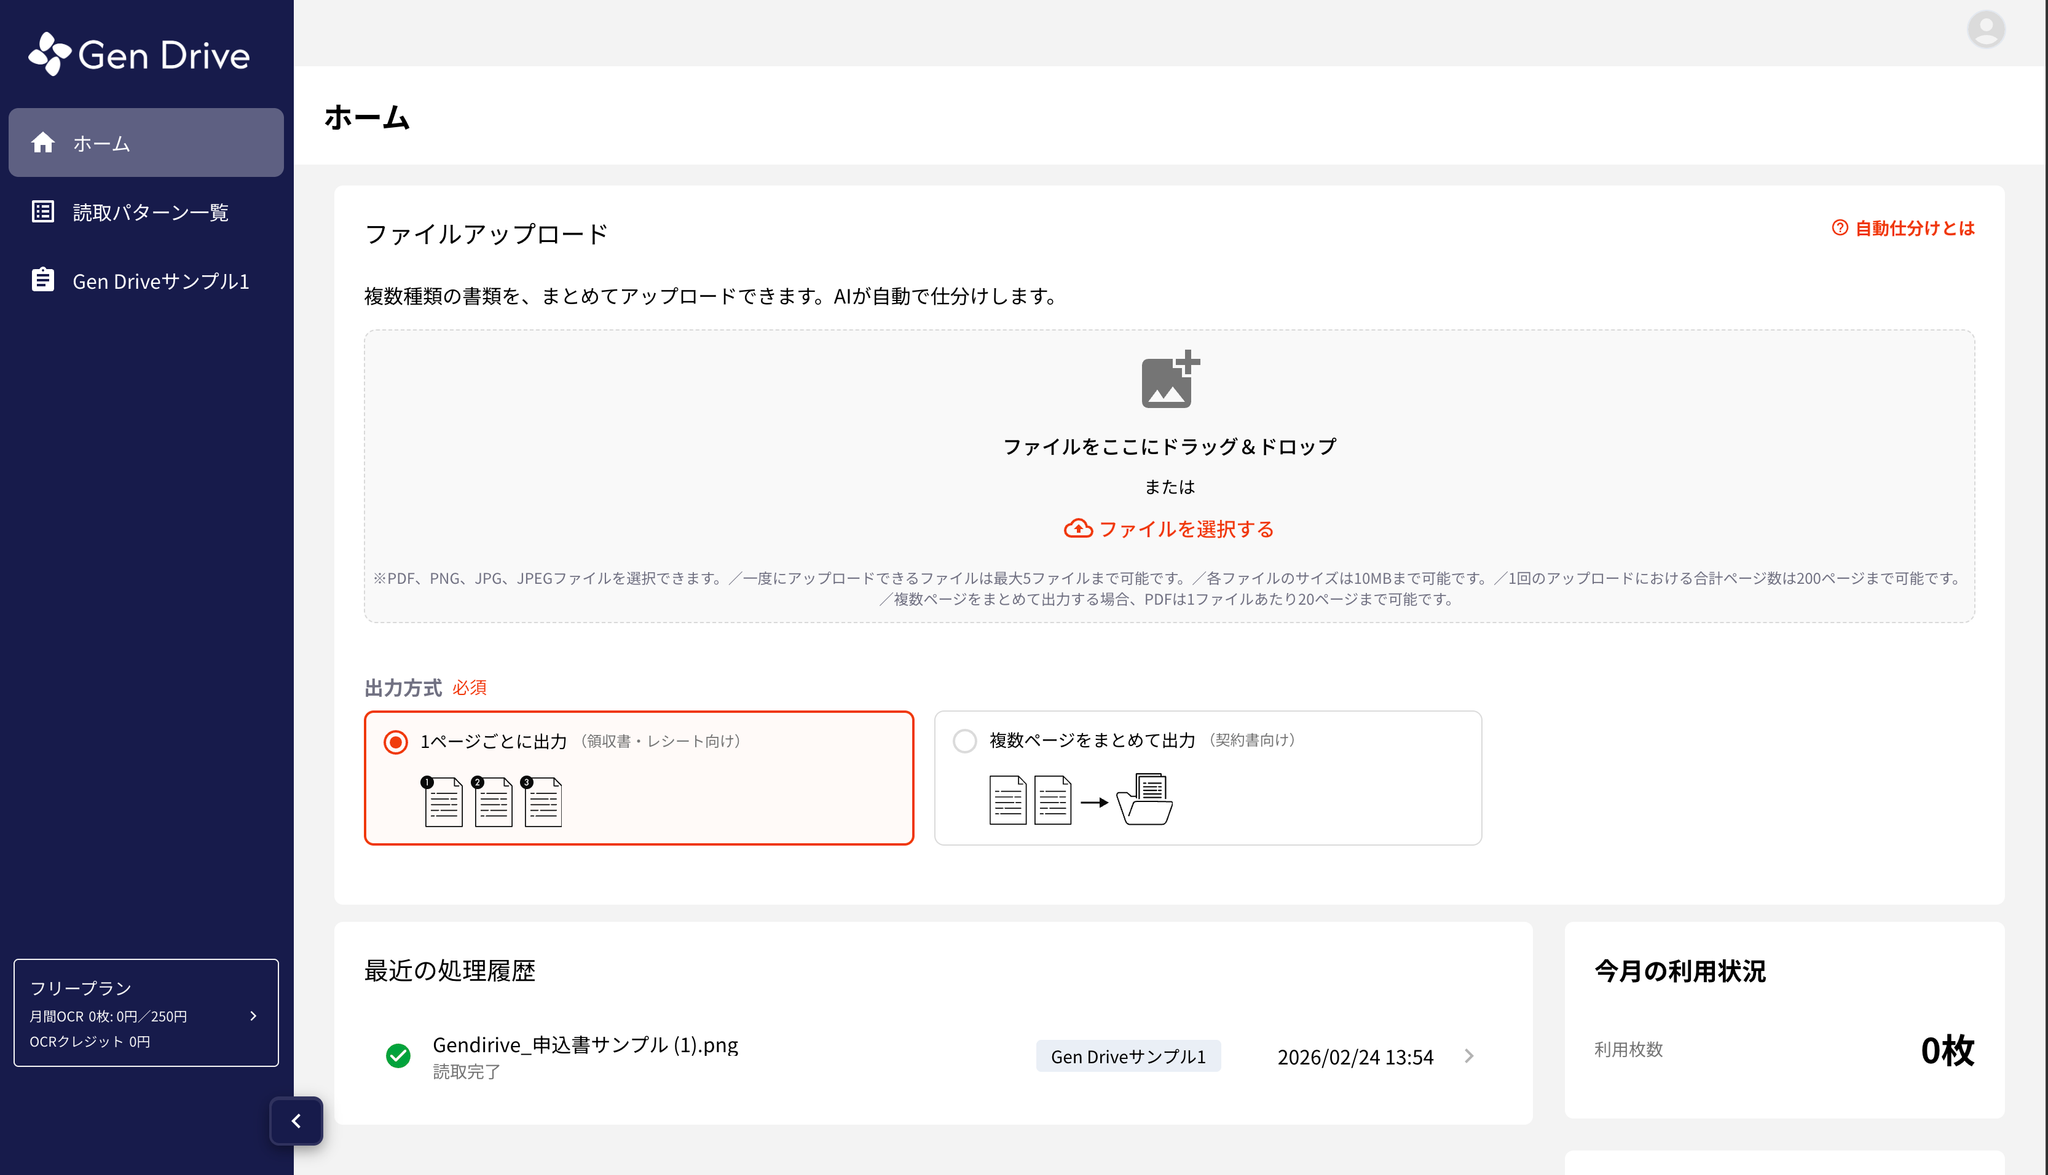The height and width of the screenshot is (1175, 2048).
Task: Click the pages-to-folder merge illustration
Action: (x=1080, y=800)
